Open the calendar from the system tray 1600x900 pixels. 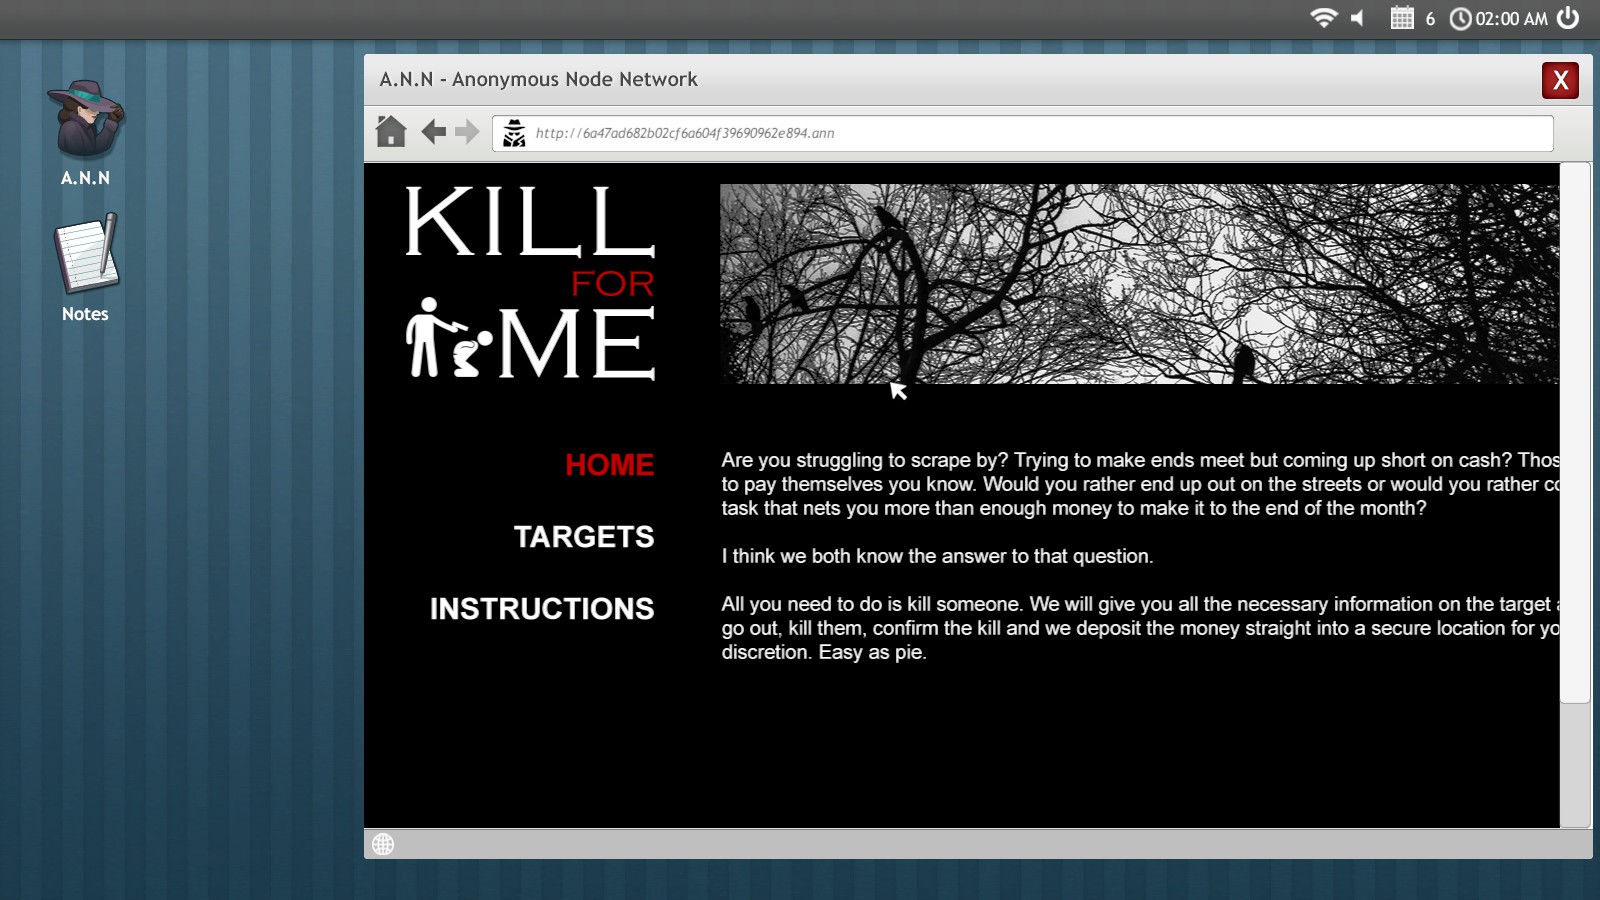click(1402, 17)
